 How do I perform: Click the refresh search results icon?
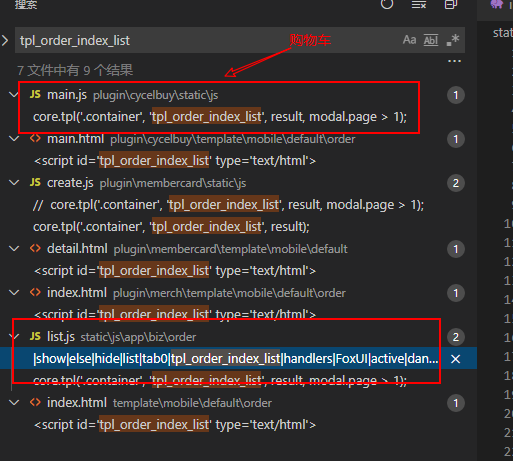click(387, 4)
